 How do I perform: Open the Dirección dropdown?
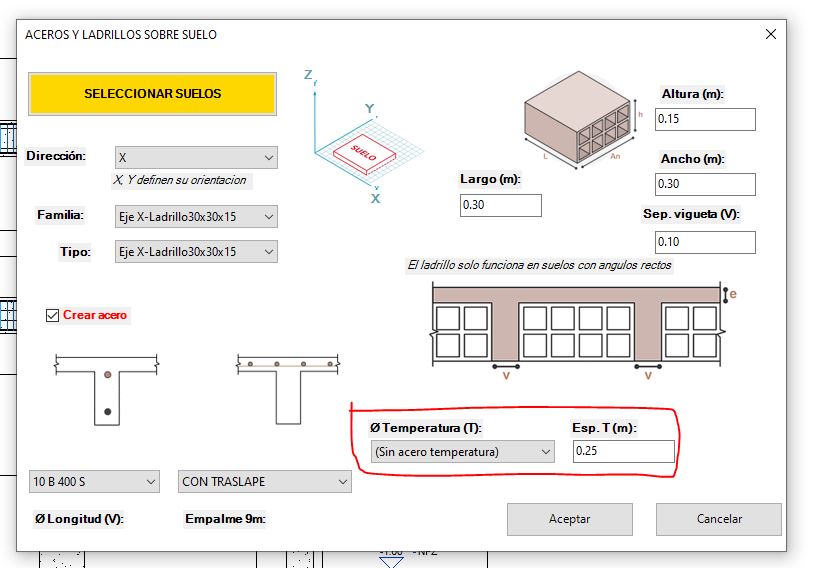[196, 157]
